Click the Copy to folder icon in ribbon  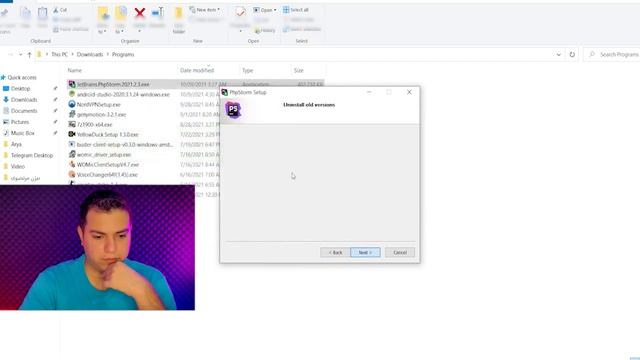coord(121,14)
